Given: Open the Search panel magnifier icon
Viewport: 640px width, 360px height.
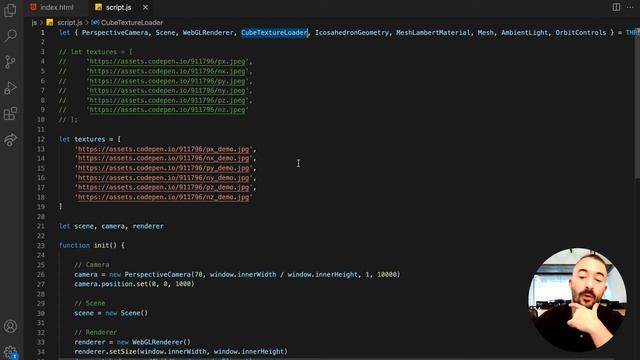Looking at the screenshot, I should (x=10, y=36).
